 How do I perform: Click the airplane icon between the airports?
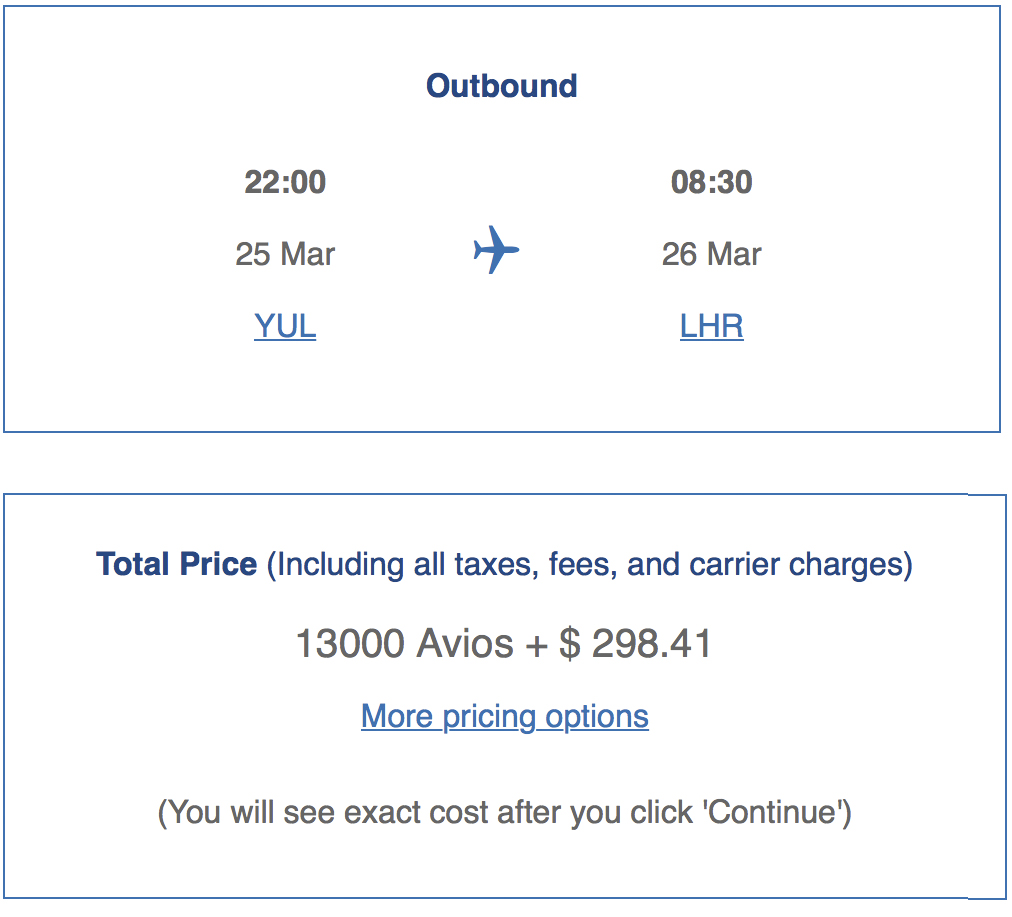coord(497,250)
